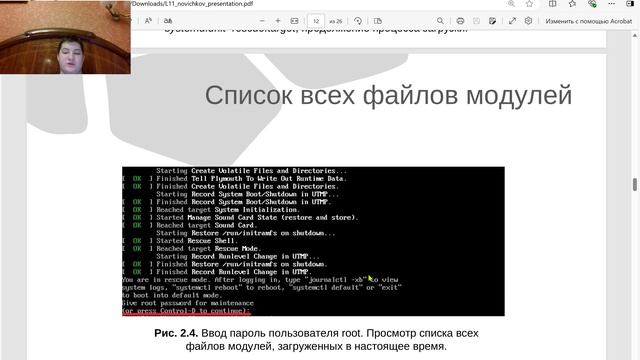Open PDF viewer settings gear
The image size is (640, 360).
(528, 21)
